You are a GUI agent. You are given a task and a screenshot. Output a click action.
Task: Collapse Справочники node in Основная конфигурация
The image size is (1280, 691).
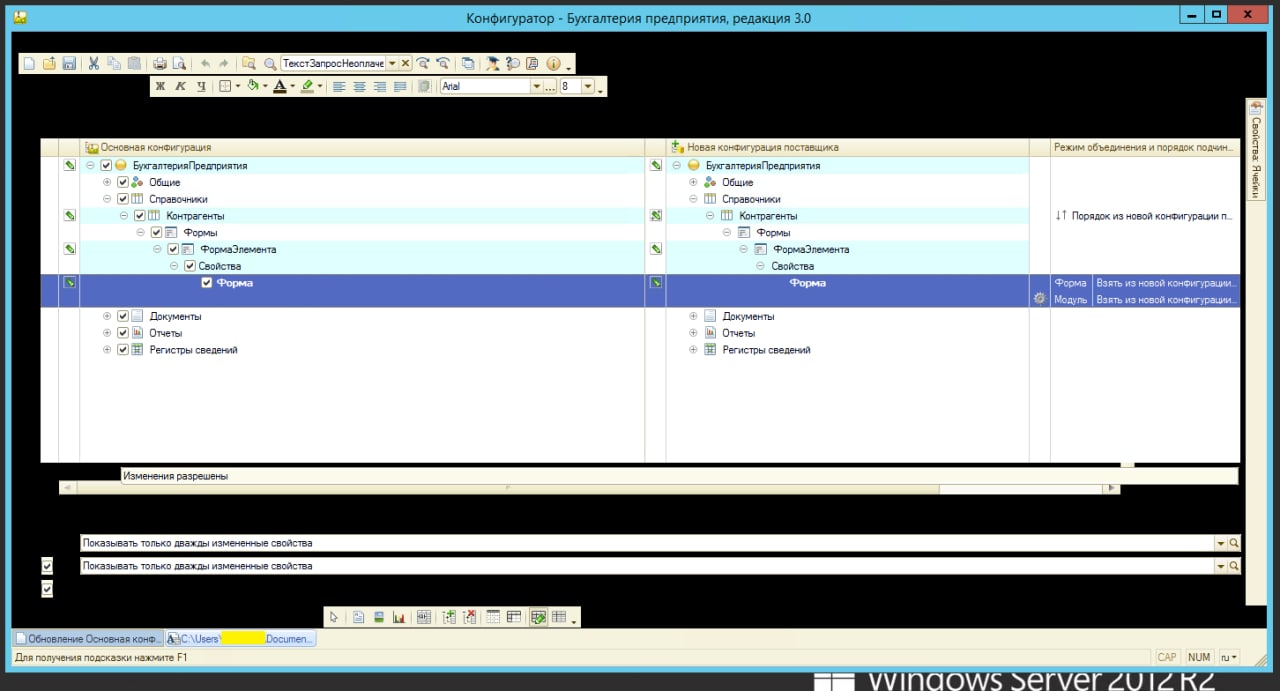[x=107, y=199]
